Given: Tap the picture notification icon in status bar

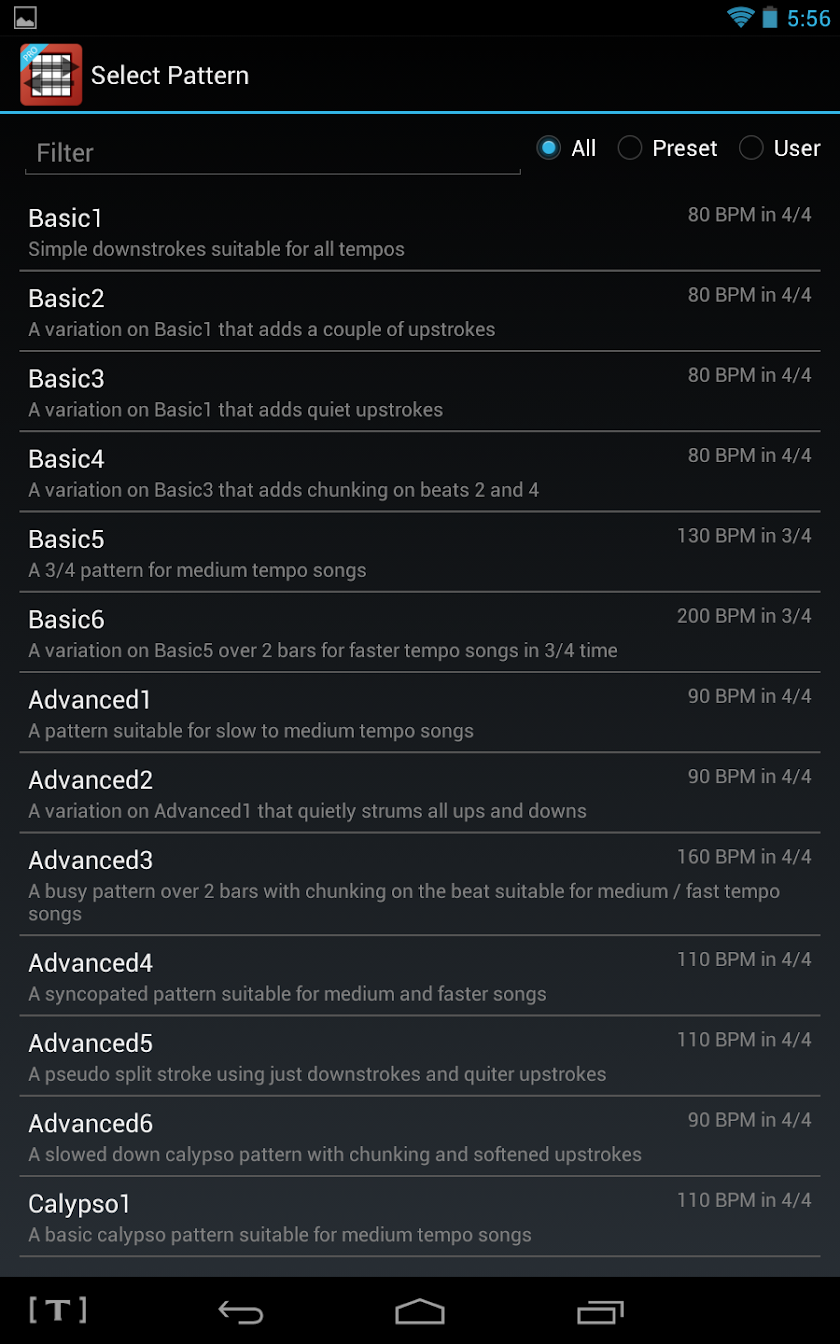Looking at the screenshot, I should tap(25, 17).
